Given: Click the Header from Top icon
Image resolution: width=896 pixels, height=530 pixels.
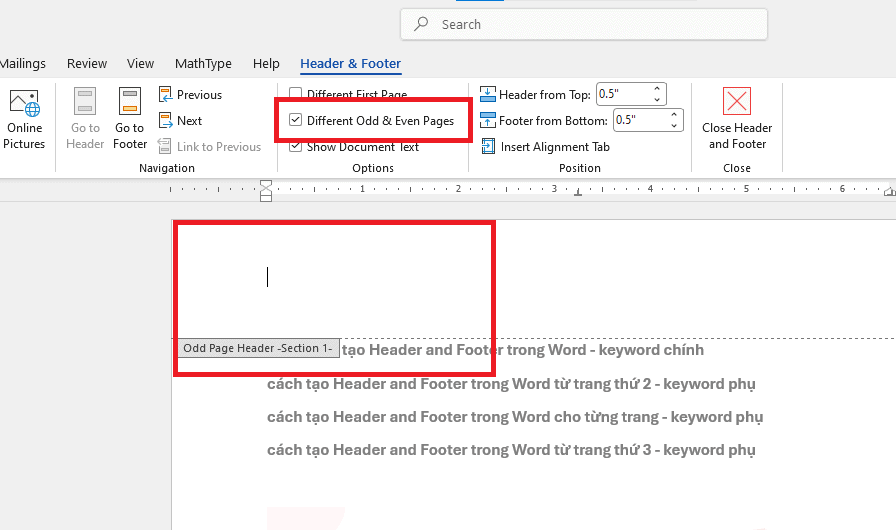Looking at the screenshot, I should [x=487, y=94].
